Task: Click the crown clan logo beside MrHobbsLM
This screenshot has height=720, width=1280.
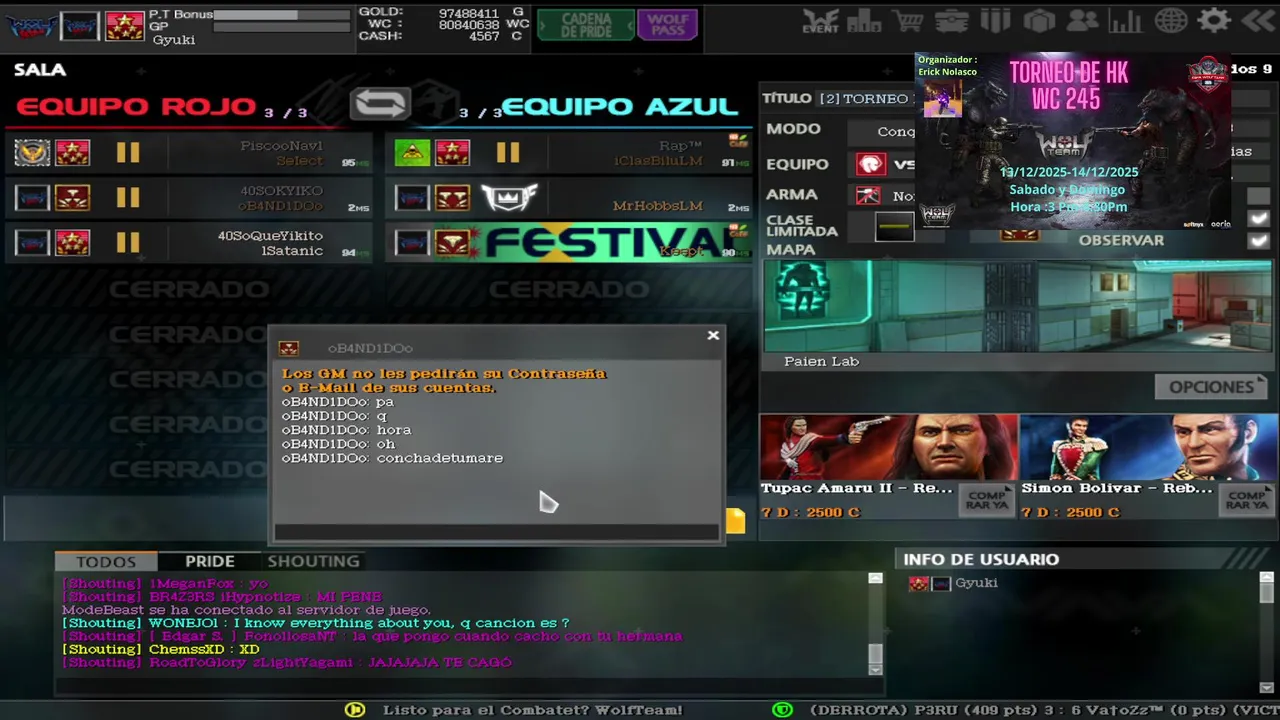Action: pos(510,197)
